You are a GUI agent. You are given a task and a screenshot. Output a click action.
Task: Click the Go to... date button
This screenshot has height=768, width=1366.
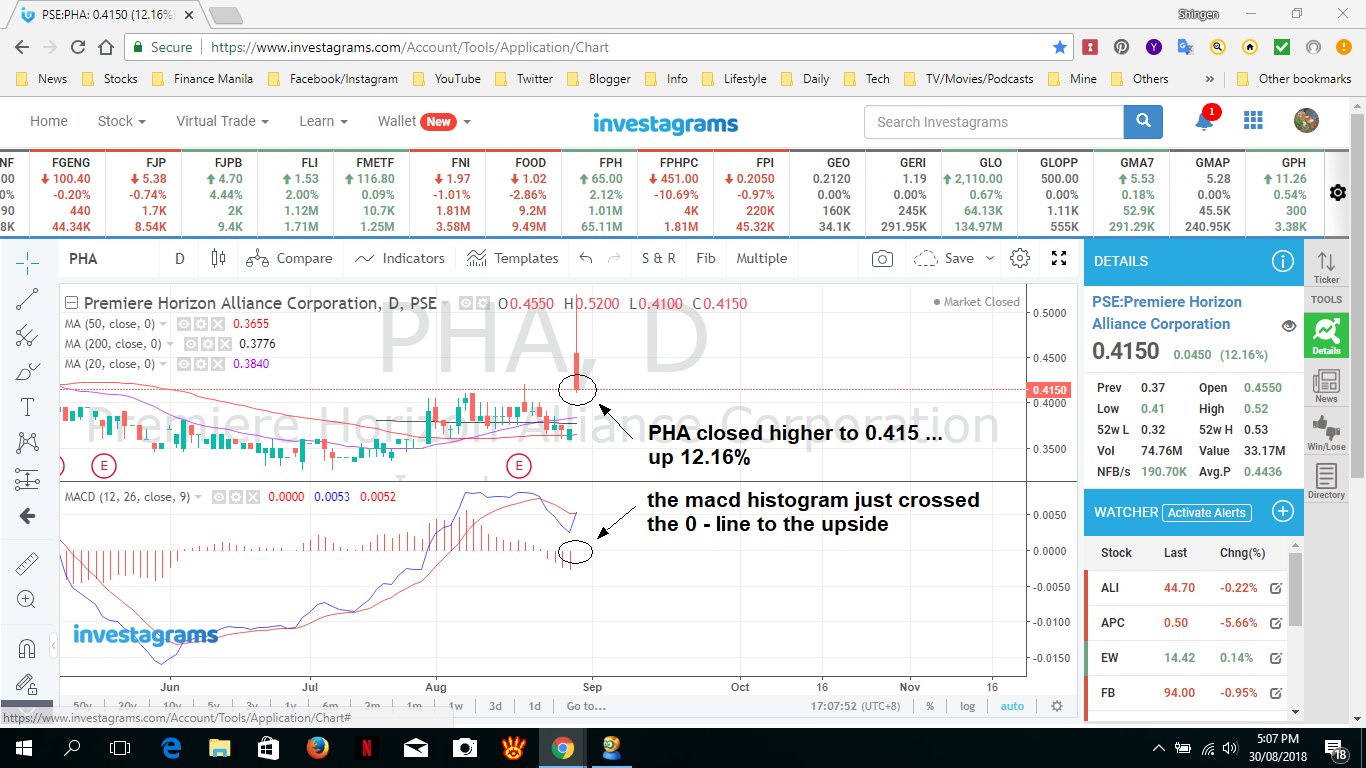tap(586, 706)
